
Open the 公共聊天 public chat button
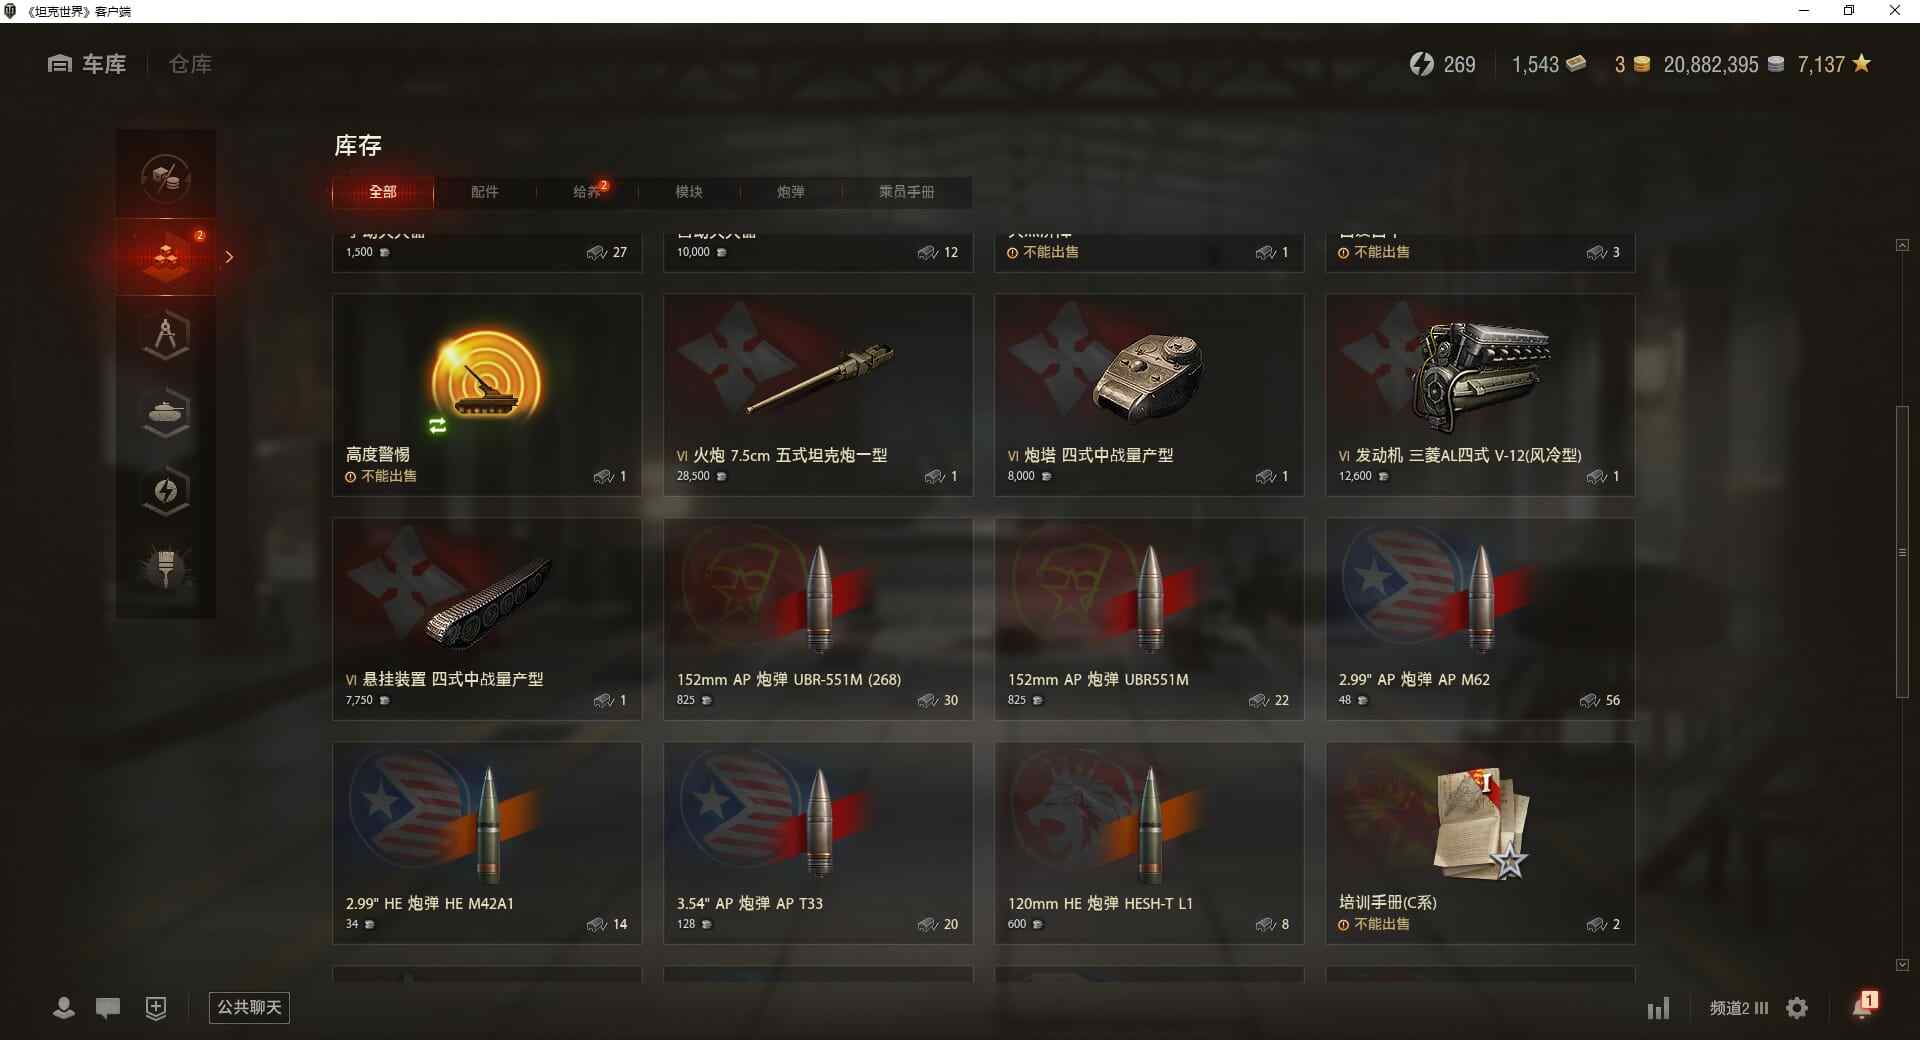click(x=249, y=1007)
